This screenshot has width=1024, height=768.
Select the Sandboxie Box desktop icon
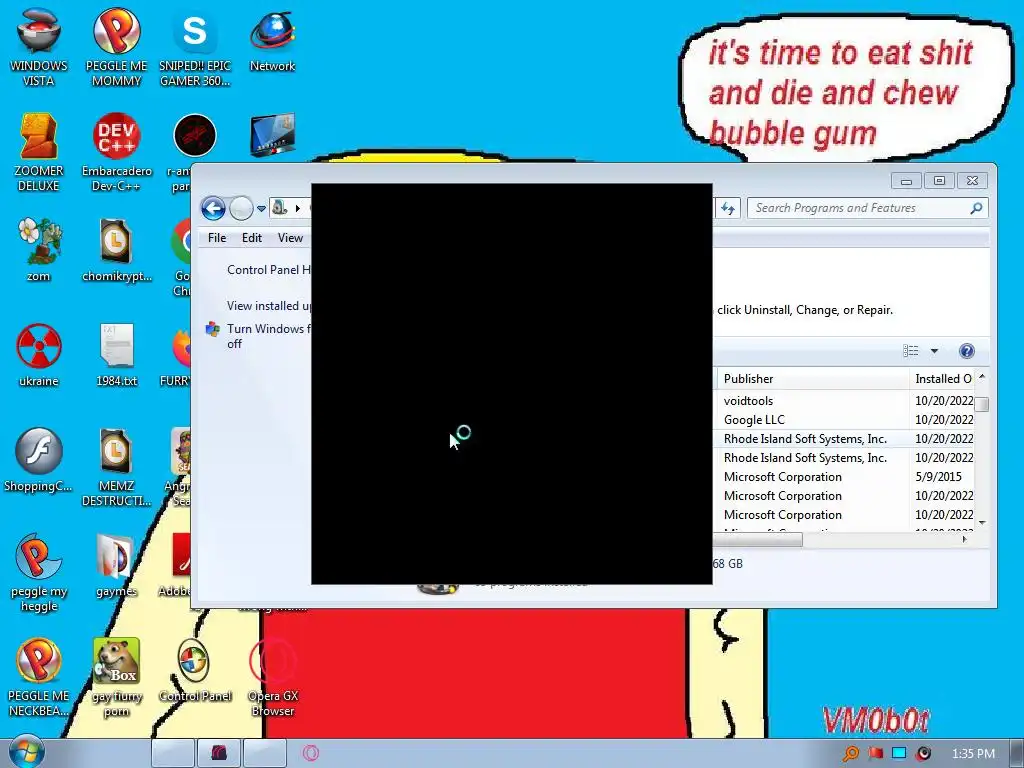tap(116, 677)
